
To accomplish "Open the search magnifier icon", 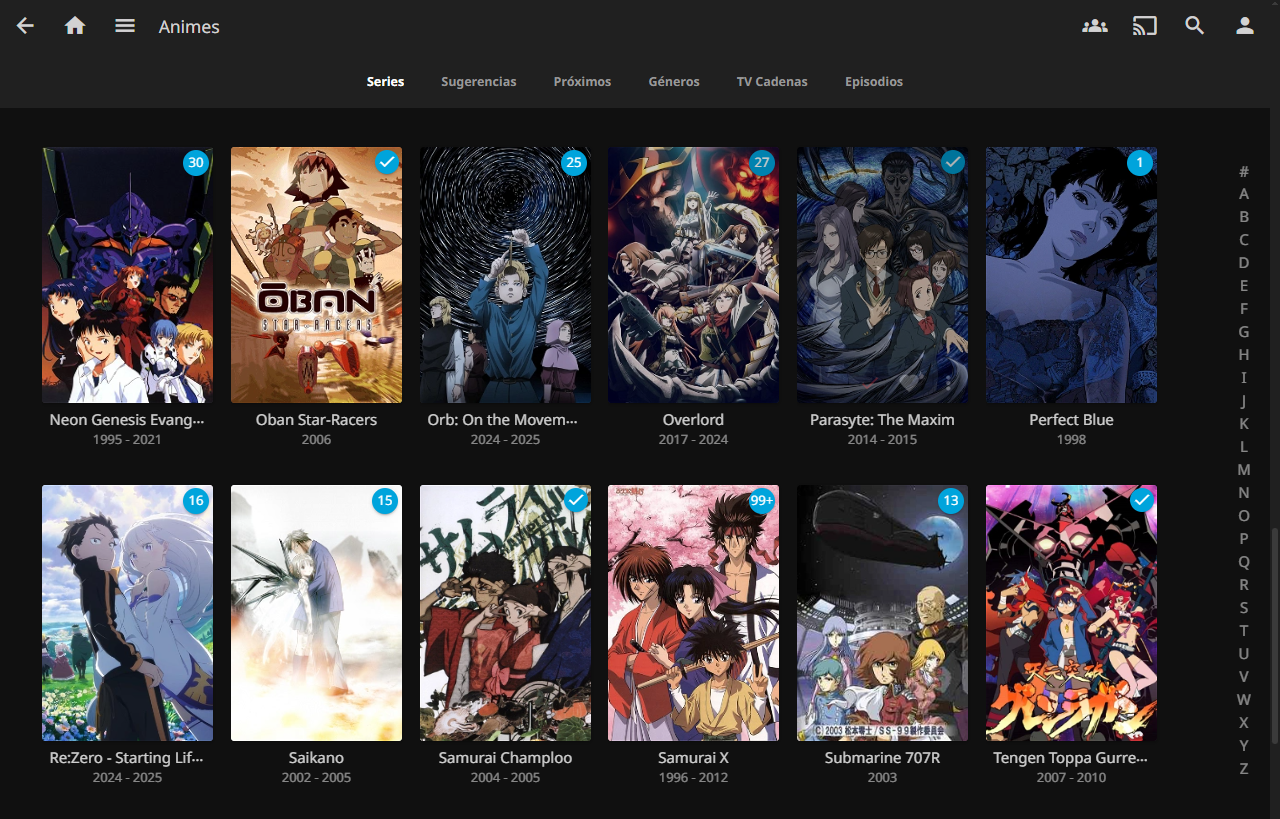I will tap(1195, 26).
